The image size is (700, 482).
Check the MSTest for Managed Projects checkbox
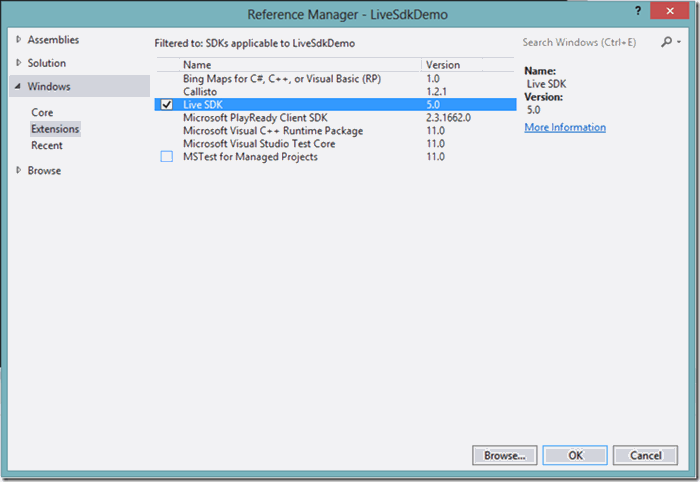pyautogui.click(x=167, y=157)
